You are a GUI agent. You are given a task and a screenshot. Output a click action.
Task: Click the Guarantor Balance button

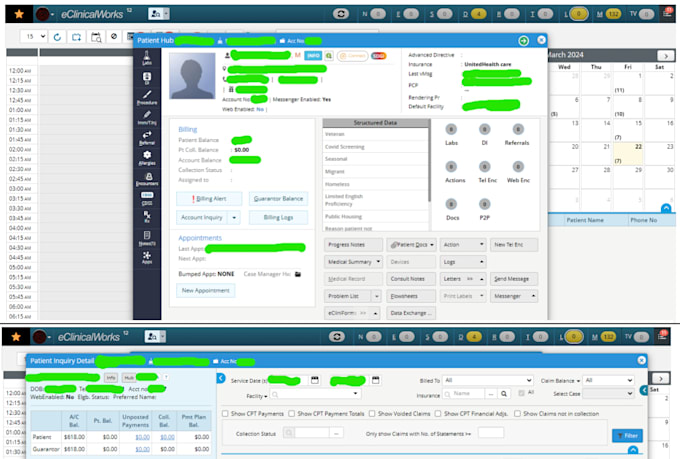[x=278, y=199]
